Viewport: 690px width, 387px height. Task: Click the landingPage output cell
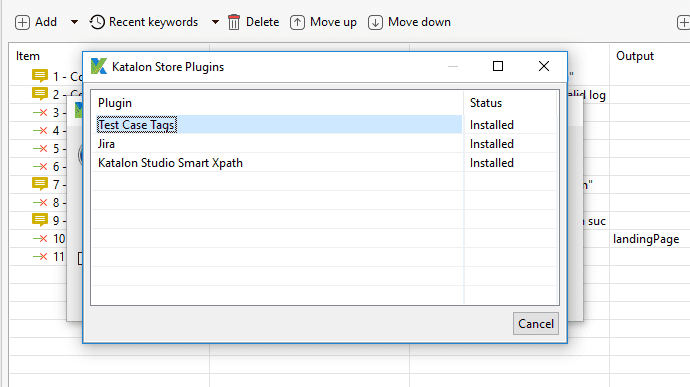pos(646,239)
